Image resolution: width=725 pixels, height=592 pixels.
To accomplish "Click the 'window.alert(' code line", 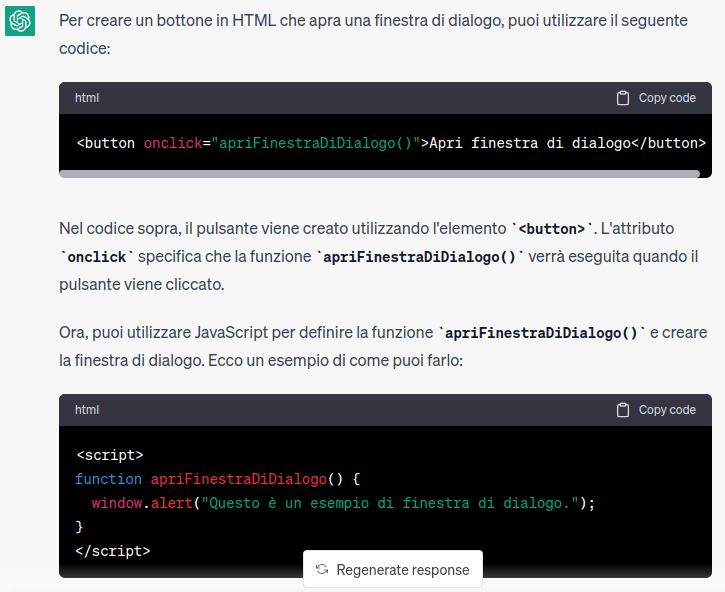I will [x=343, y=503].
